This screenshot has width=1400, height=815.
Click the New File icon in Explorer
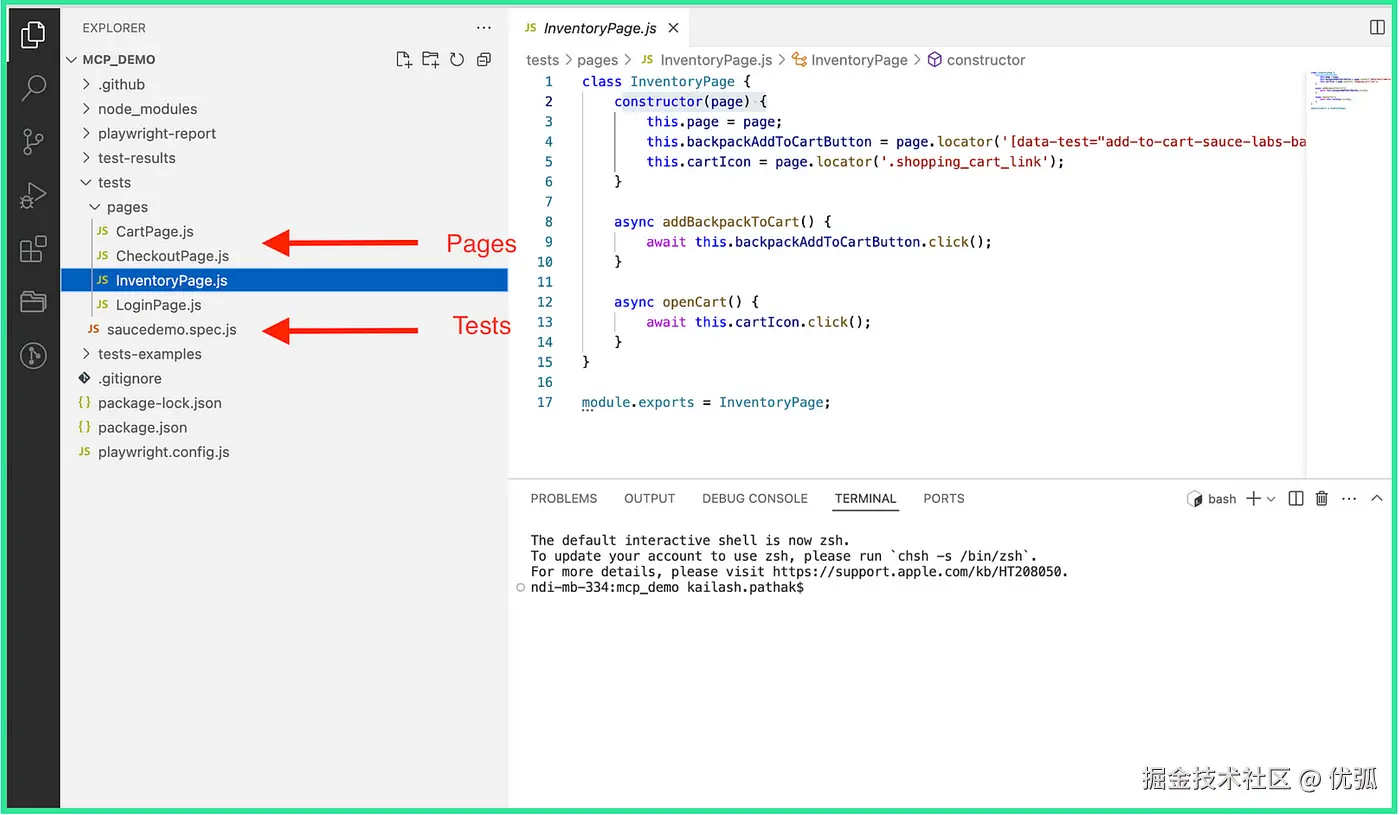pos(404,59)
